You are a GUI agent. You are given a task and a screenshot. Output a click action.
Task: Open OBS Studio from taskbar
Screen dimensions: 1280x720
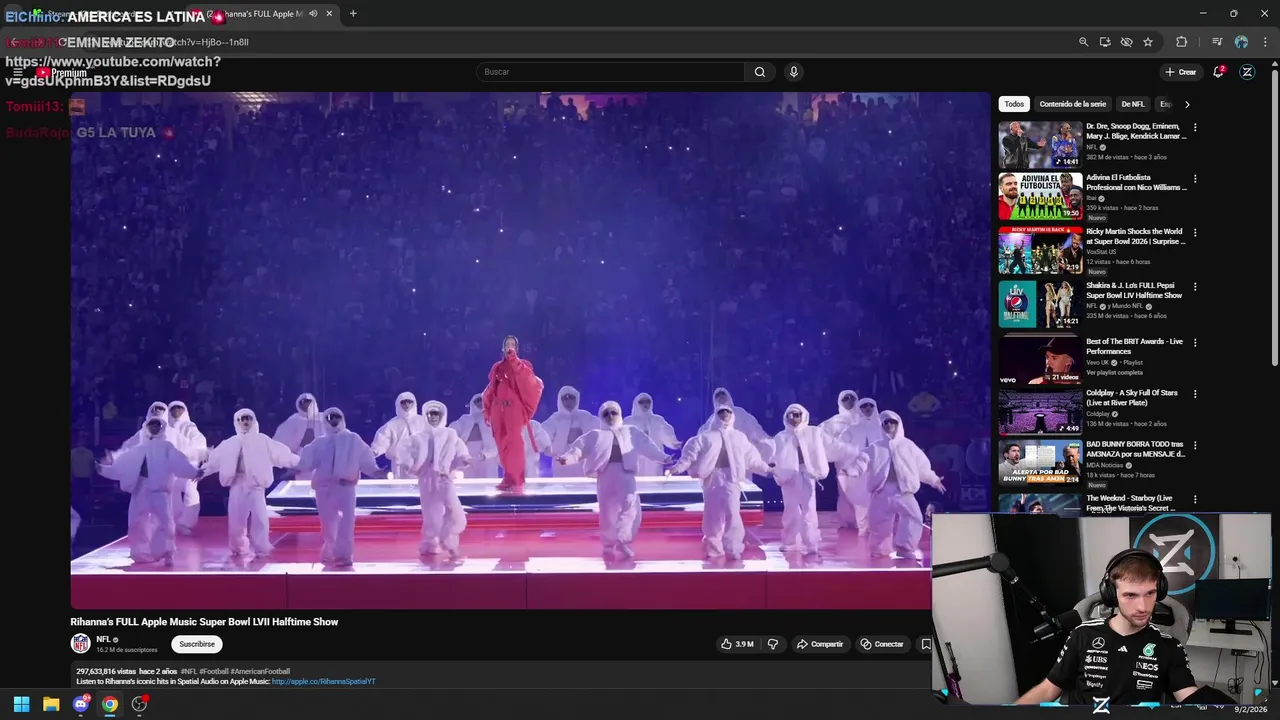coord(139,704)
